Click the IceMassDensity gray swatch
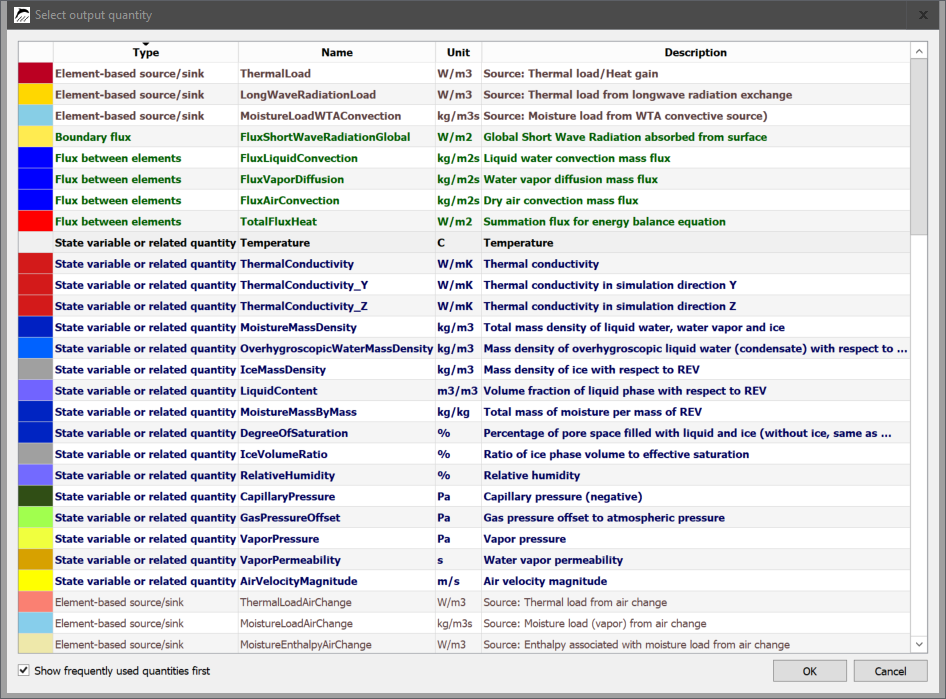The image size is (946, 699). [36, 369]
